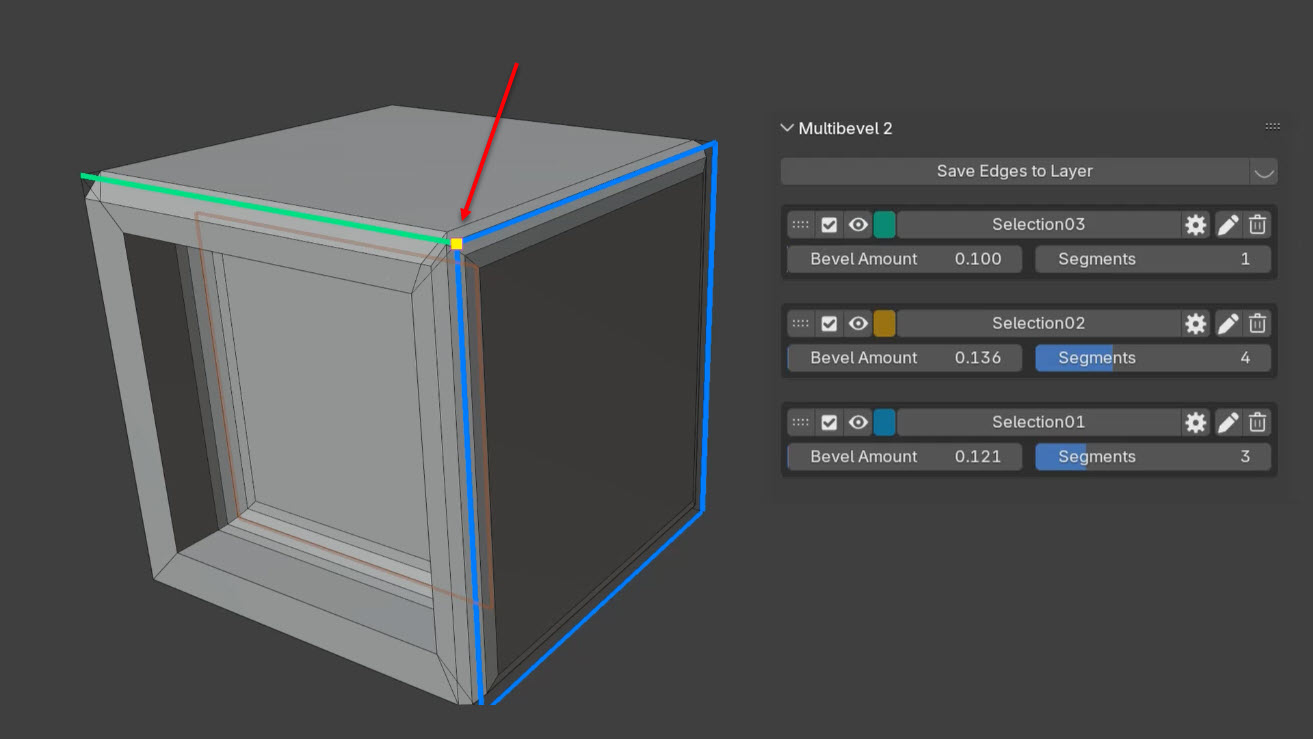The height and width of the screenshot is (739, 1313).
Task: Select the yellow vertex on cube corner
Action: pos(457,244)
